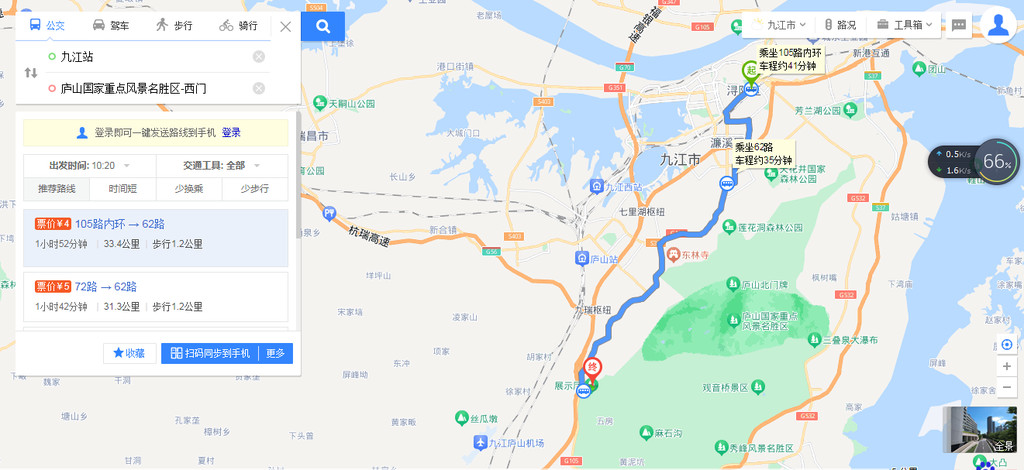This screenshot has width=1024, height=470.
Task: Switch to the 驾车 driving tab
Action: point(110,26)
